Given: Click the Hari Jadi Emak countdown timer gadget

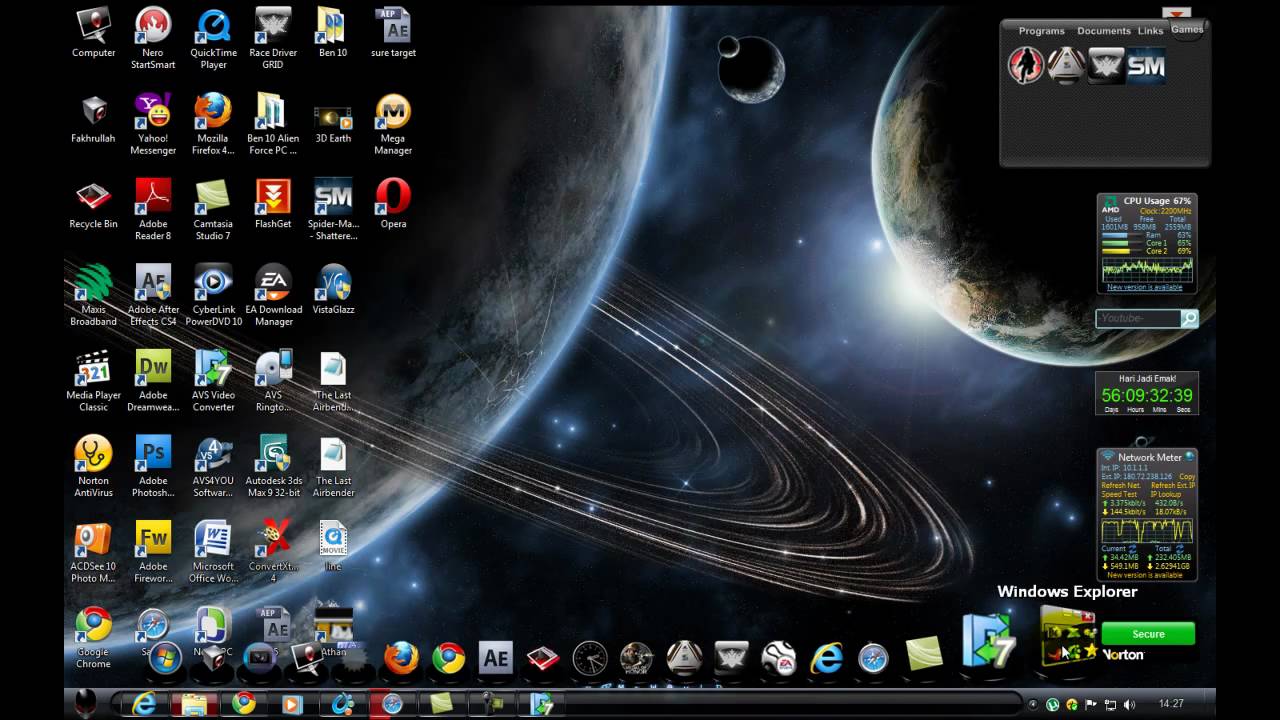Looking at the screenshot, I should click(1147, 393).
